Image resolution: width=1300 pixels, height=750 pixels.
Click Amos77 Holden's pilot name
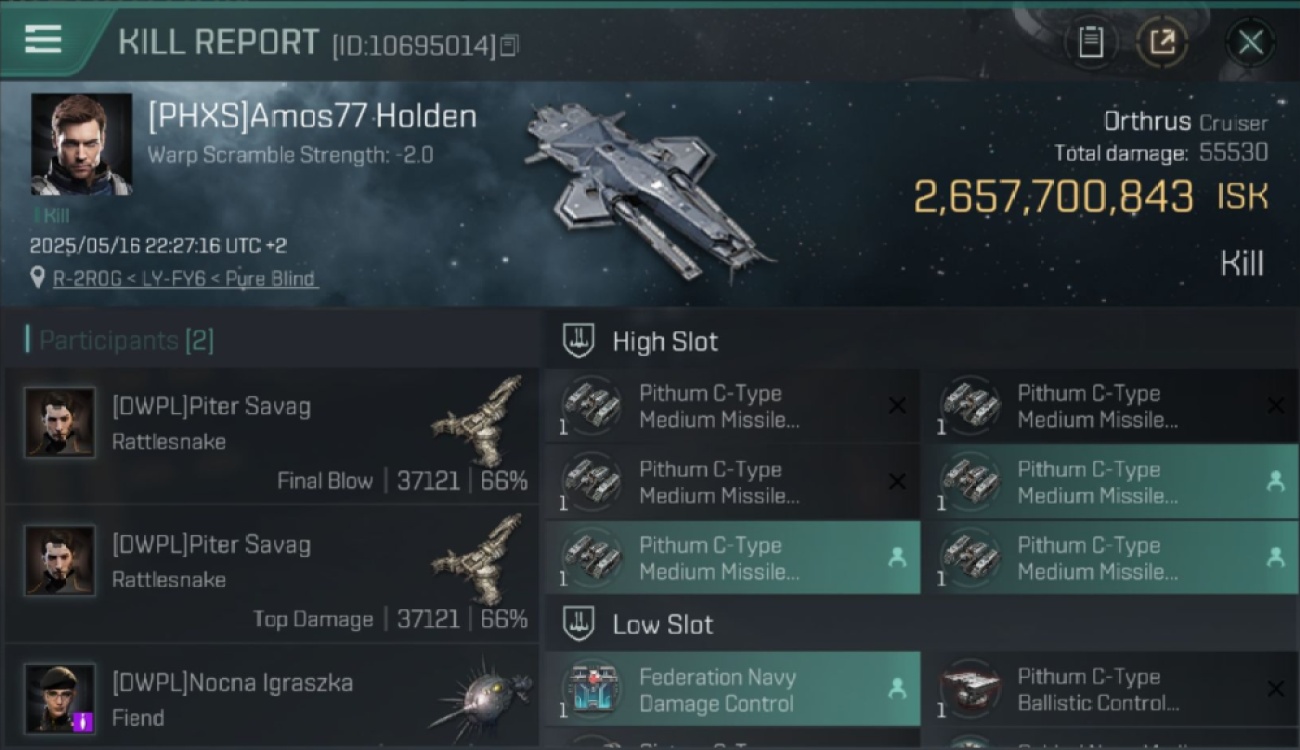(312, 117)
